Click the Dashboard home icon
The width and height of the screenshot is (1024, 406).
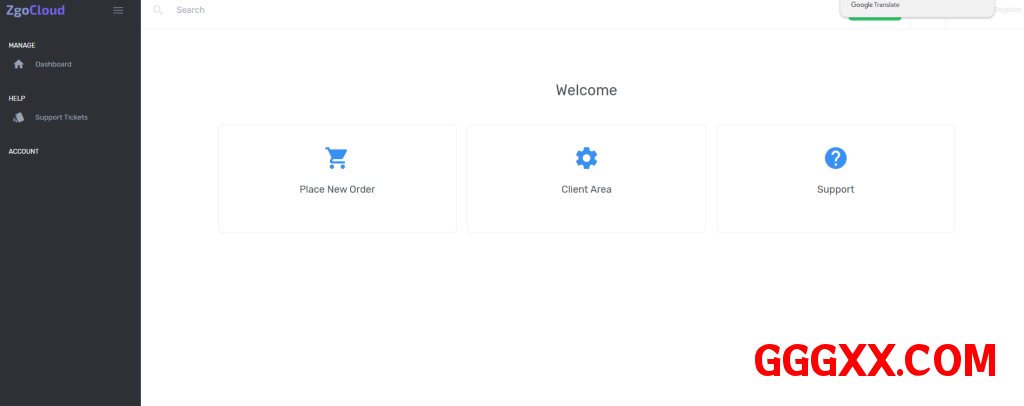coord(18,64)
